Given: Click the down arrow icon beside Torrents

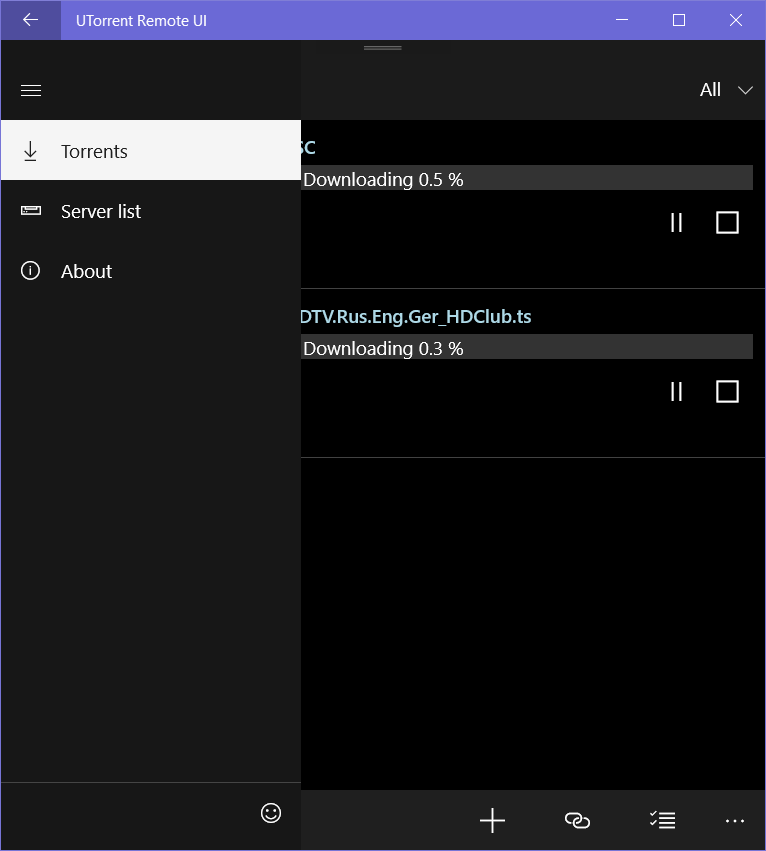Looking at the screenshot, I should point(30,151).
